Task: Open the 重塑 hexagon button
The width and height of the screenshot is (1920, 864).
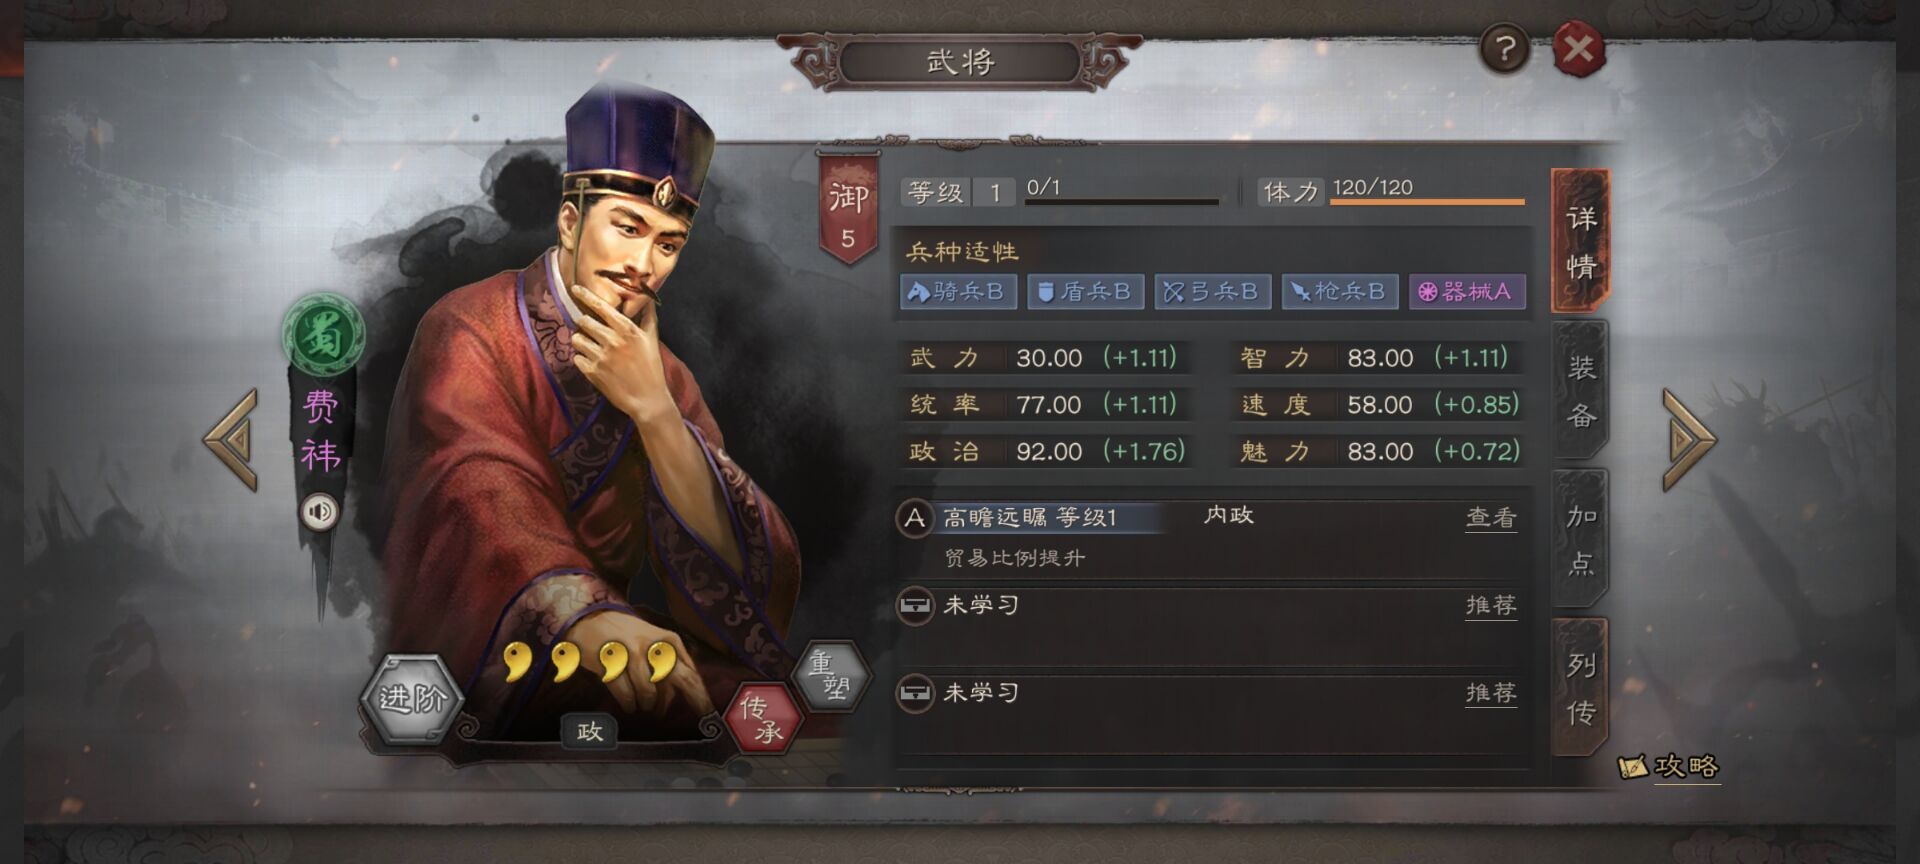Action: (829, 676)
